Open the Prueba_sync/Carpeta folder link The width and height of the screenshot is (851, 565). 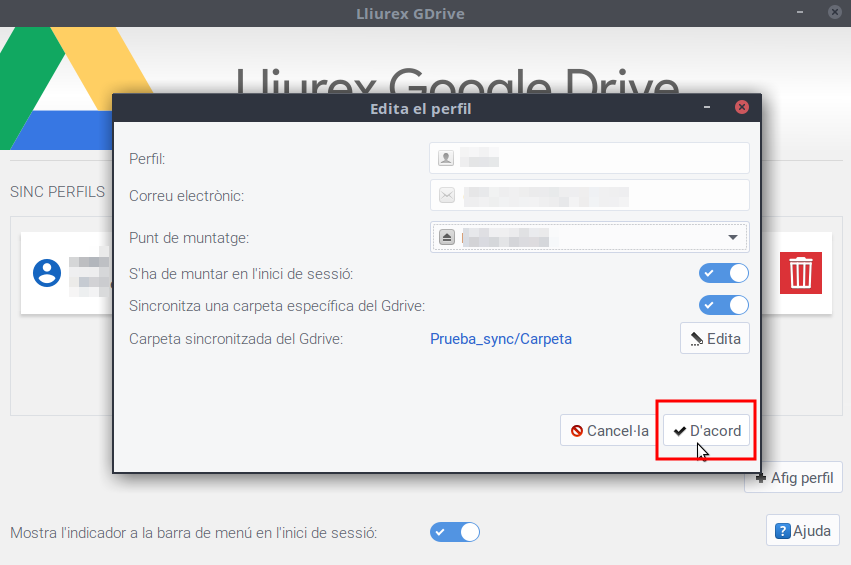click(501, 339)
